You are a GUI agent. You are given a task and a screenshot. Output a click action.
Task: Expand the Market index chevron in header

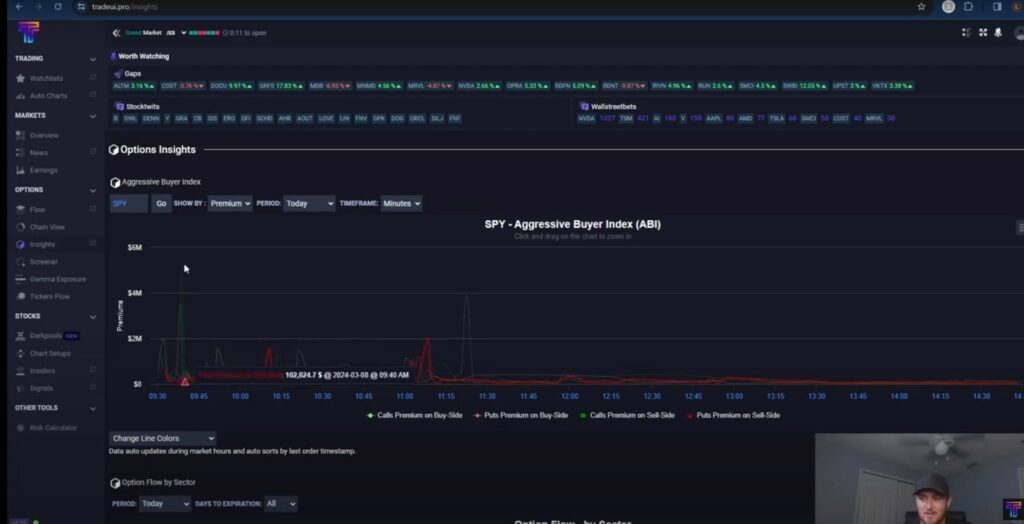coord(184,33)
